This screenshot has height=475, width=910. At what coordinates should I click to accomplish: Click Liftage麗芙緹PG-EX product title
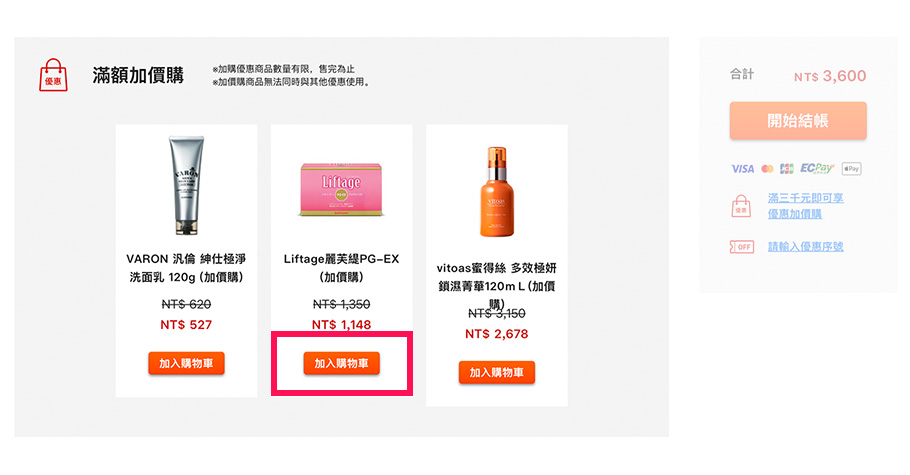(x=341, y=268)
